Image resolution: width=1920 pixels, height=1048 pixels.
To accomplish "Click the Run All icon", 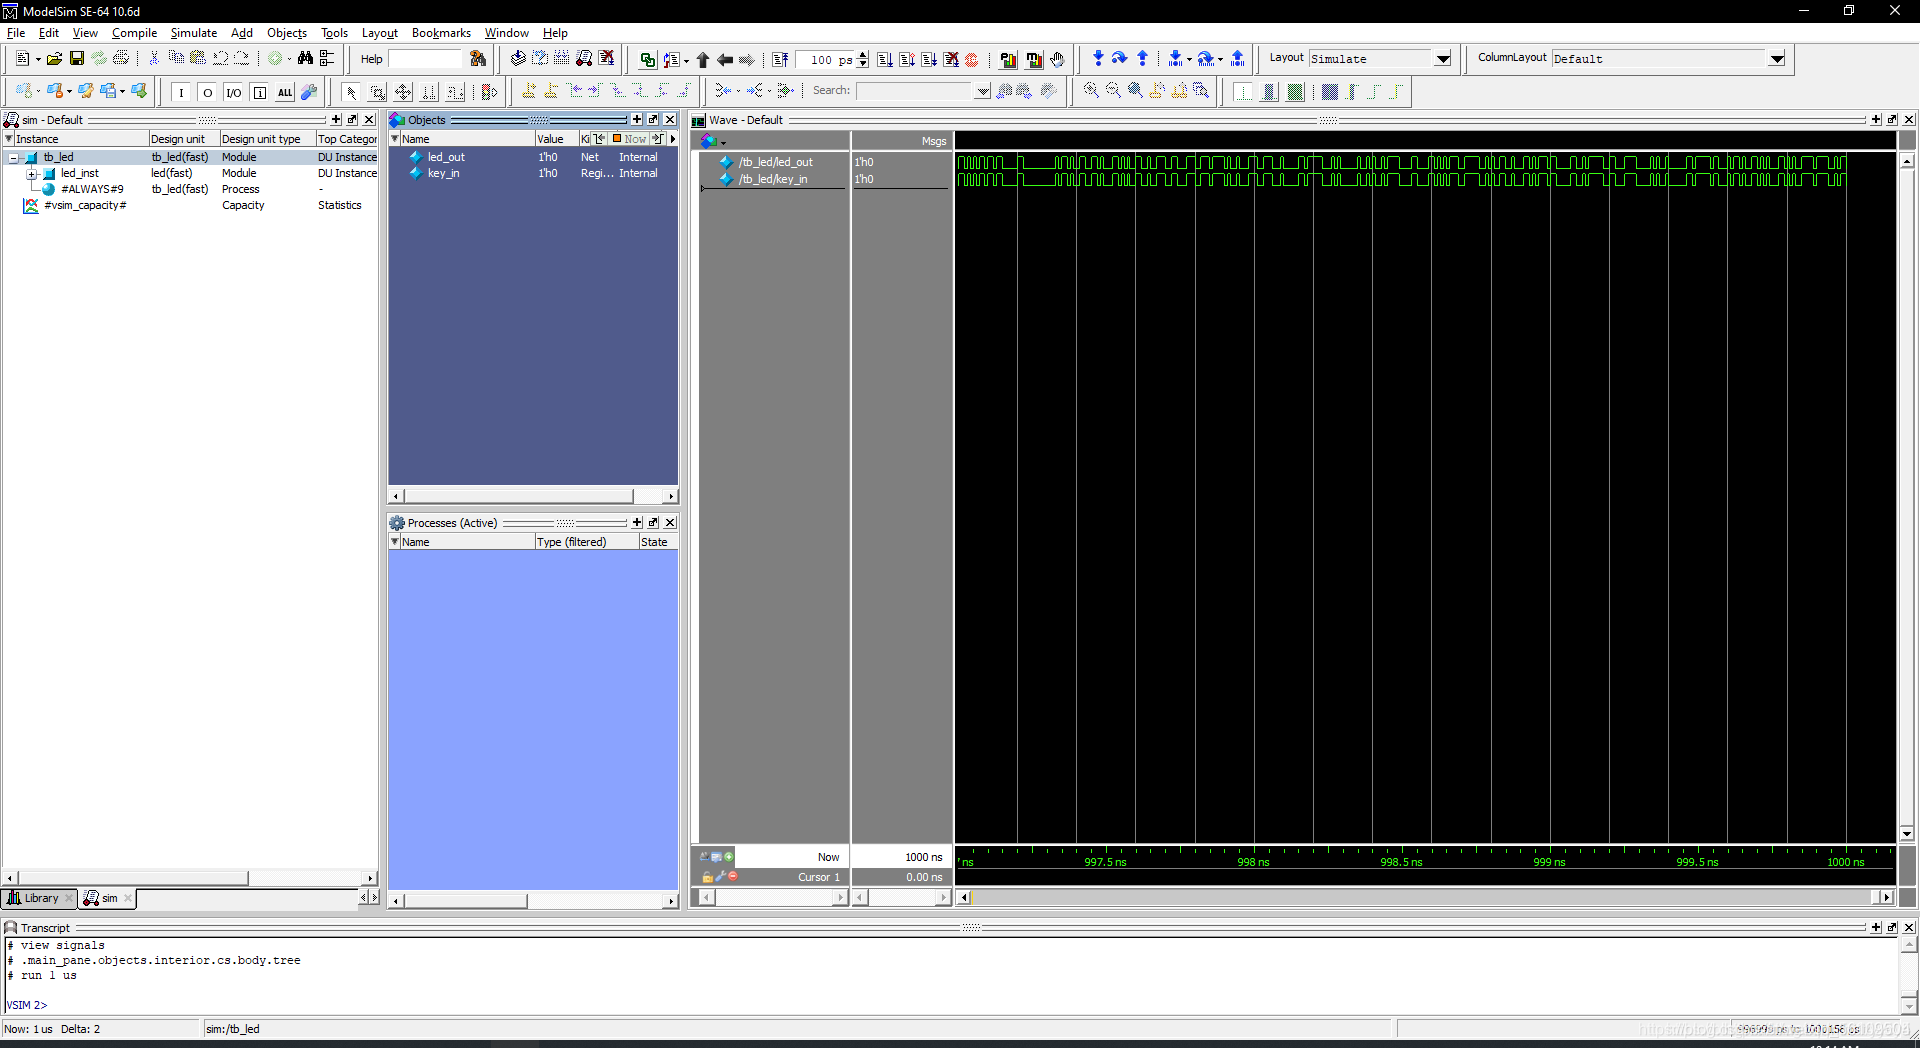I will tap(929, 60).
